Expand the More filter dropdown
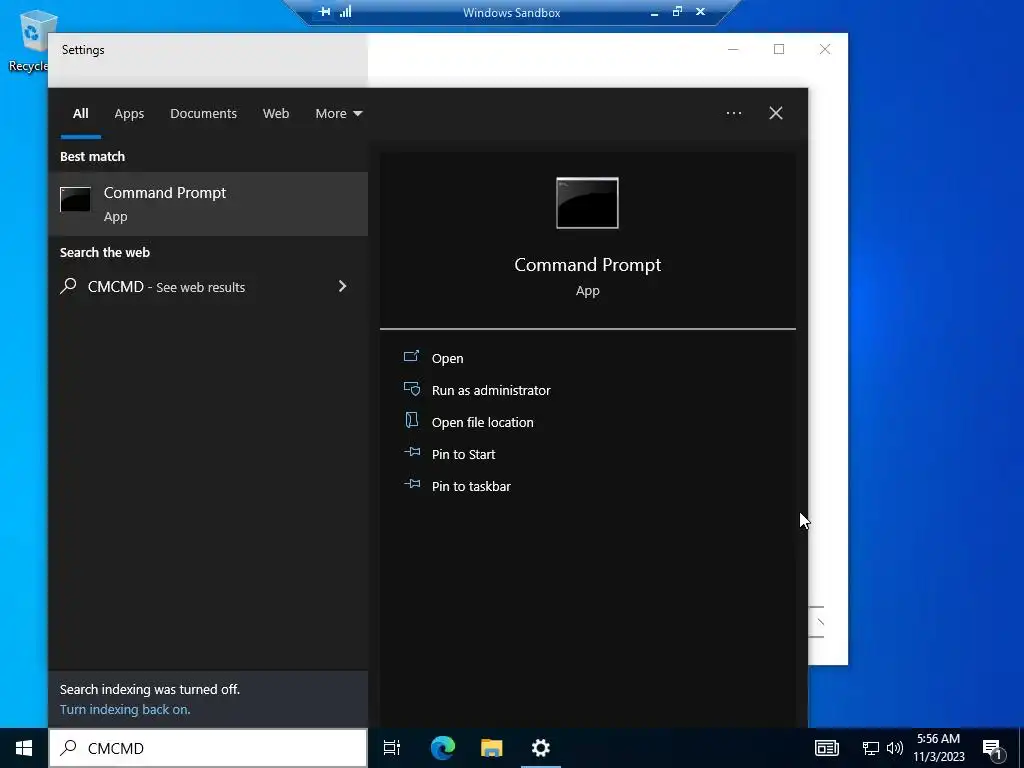The height and width of the screenshot is (768, 1024). (x=338, y=113)
